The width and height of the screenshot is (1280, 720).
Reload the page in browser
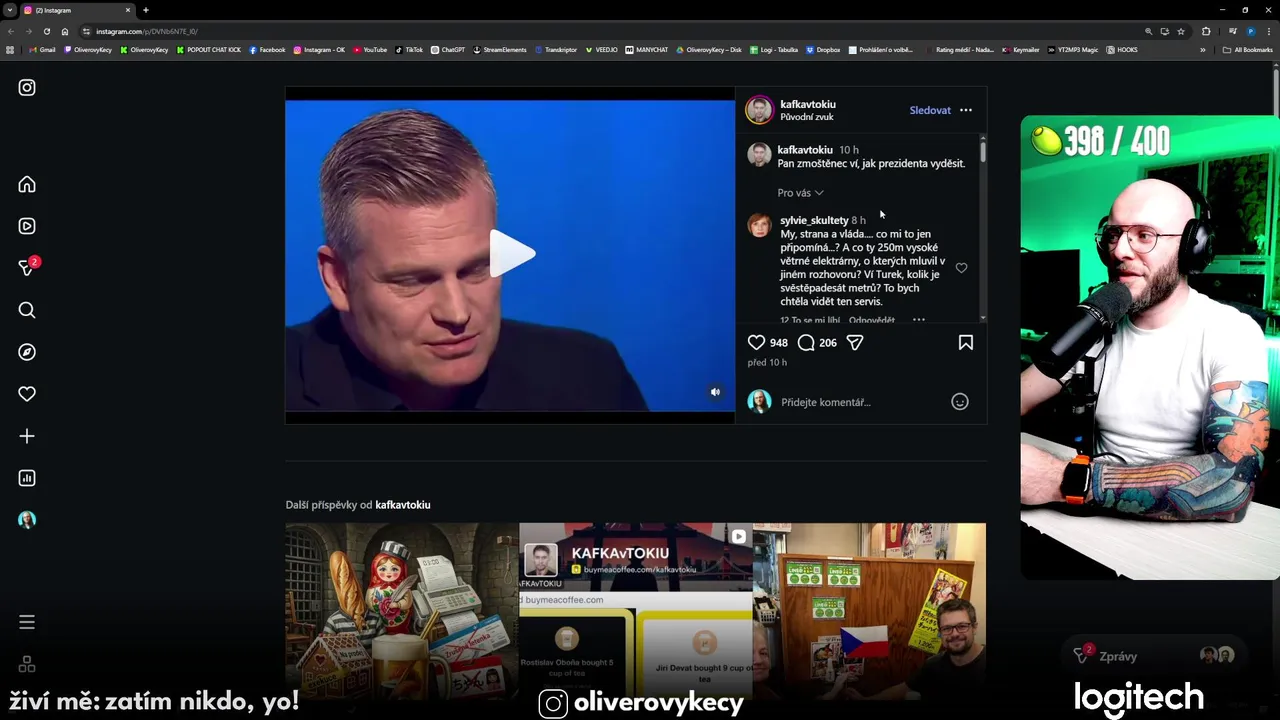pyautogui.click(x=46, y=31)
